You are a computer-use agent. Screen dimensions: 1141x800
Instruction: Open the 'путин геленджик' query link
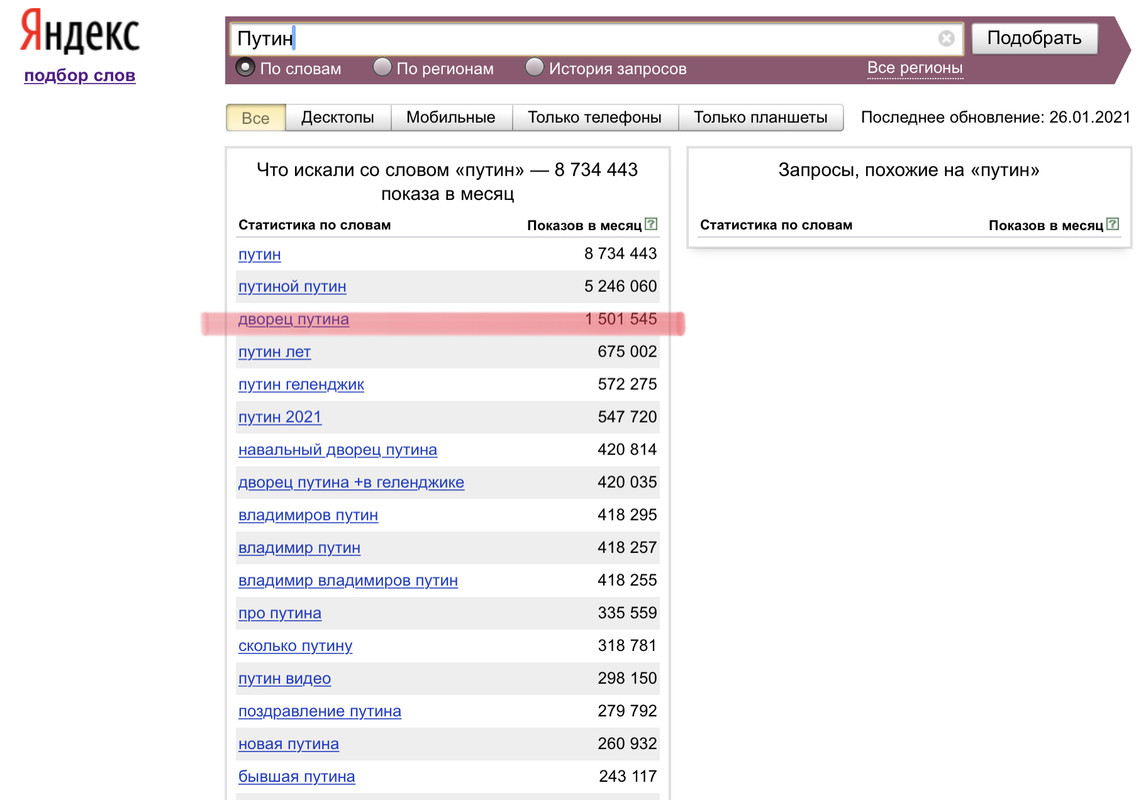(x=301, y=385)
